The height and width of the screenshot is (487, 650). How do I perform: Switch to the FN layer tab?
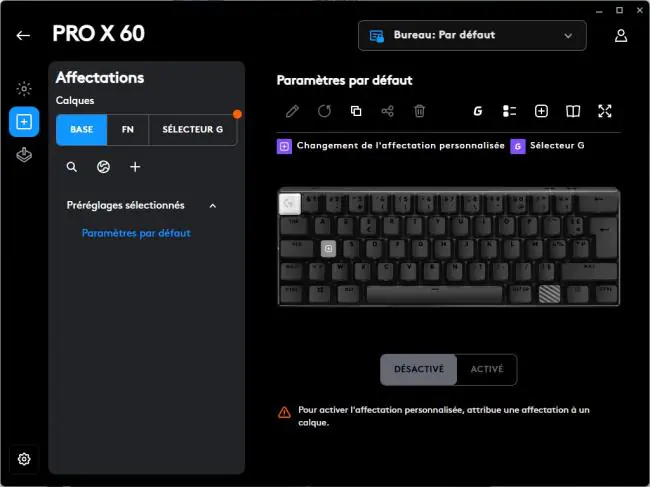coord(128,129)
